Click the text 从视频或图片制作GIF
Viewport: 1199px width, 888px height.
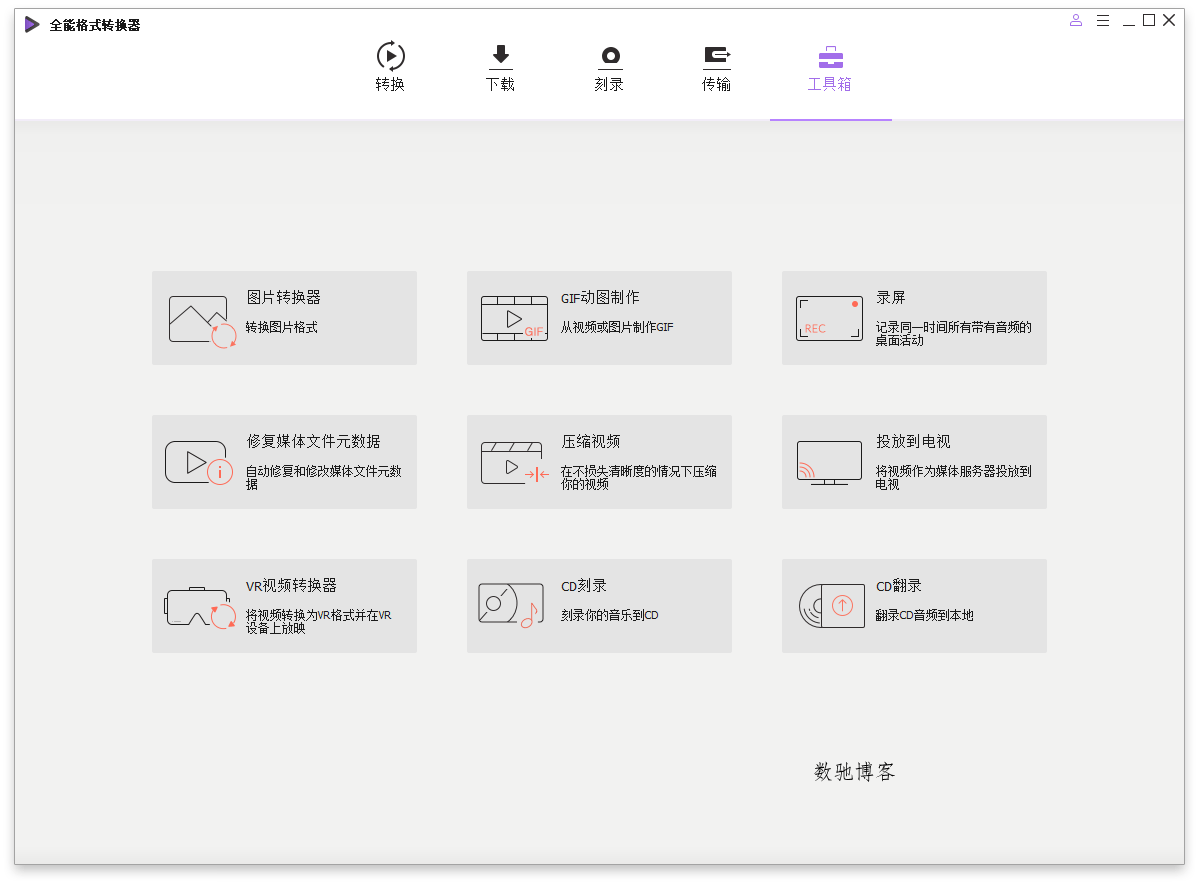[617, 327]
